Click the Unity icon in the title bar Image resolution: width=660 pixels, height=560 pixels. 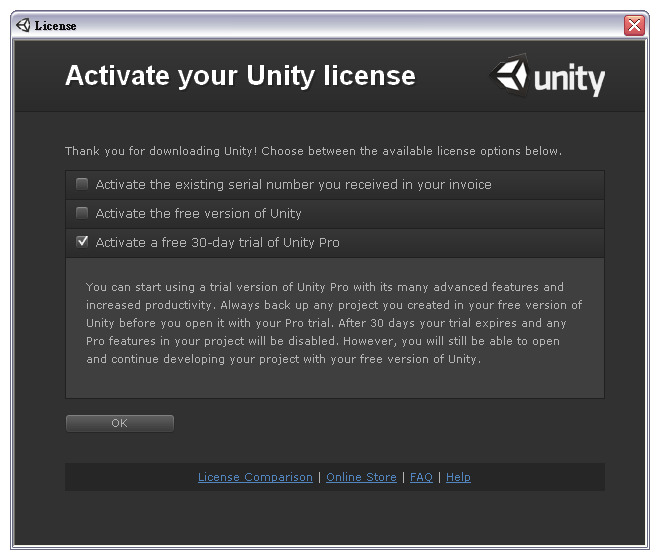point(23,25)
